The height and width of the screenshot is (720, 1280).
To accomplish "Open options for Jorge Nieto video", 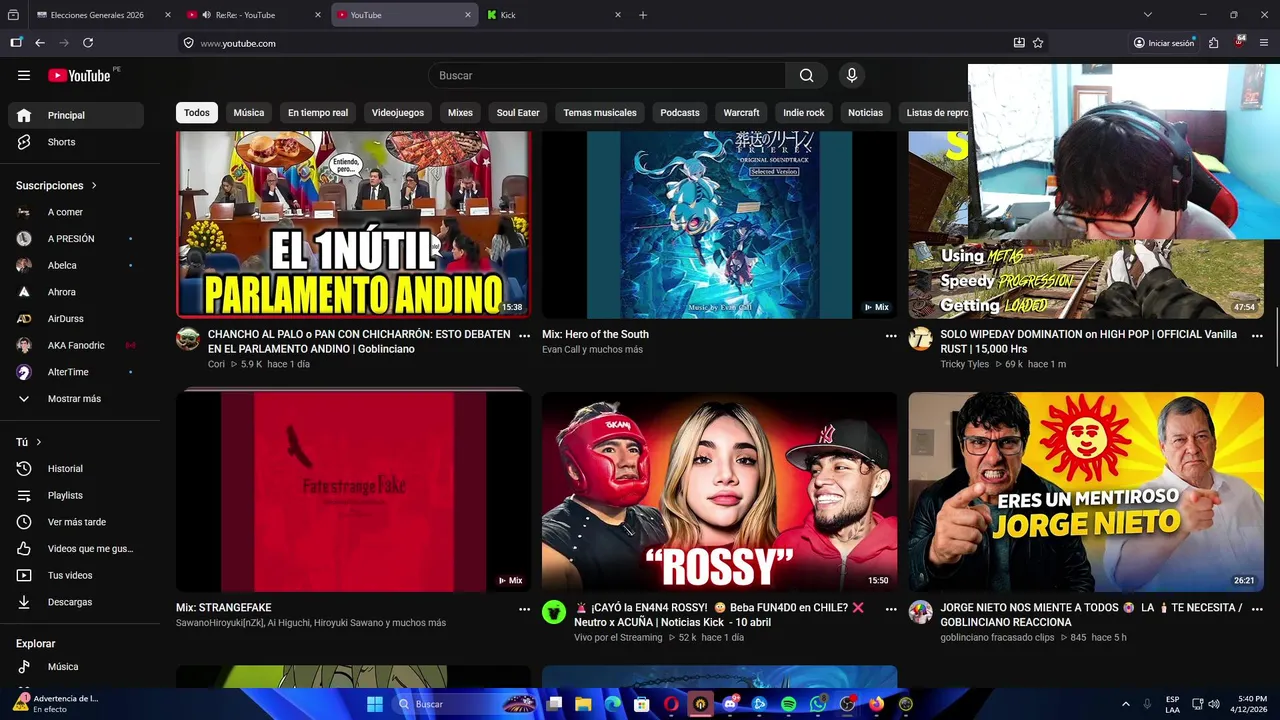I will coord(1257,609).
